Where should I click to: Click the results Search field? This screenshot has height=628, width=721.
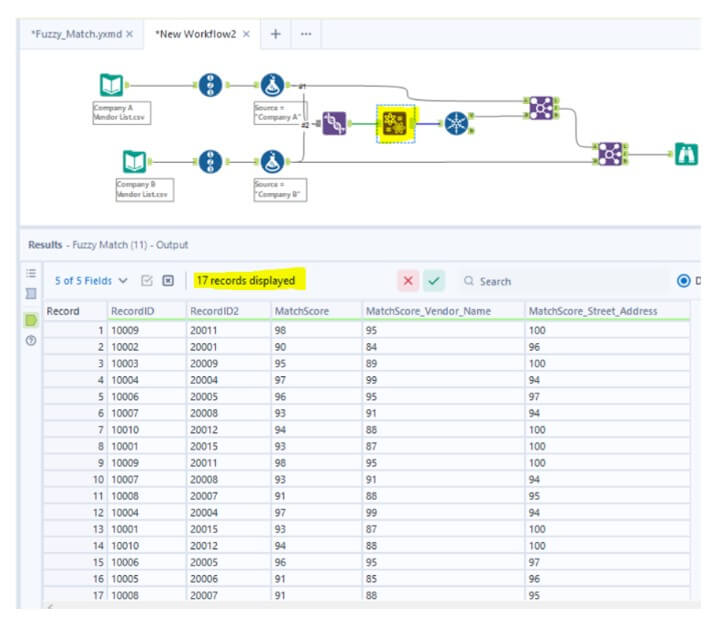(563, 281)
